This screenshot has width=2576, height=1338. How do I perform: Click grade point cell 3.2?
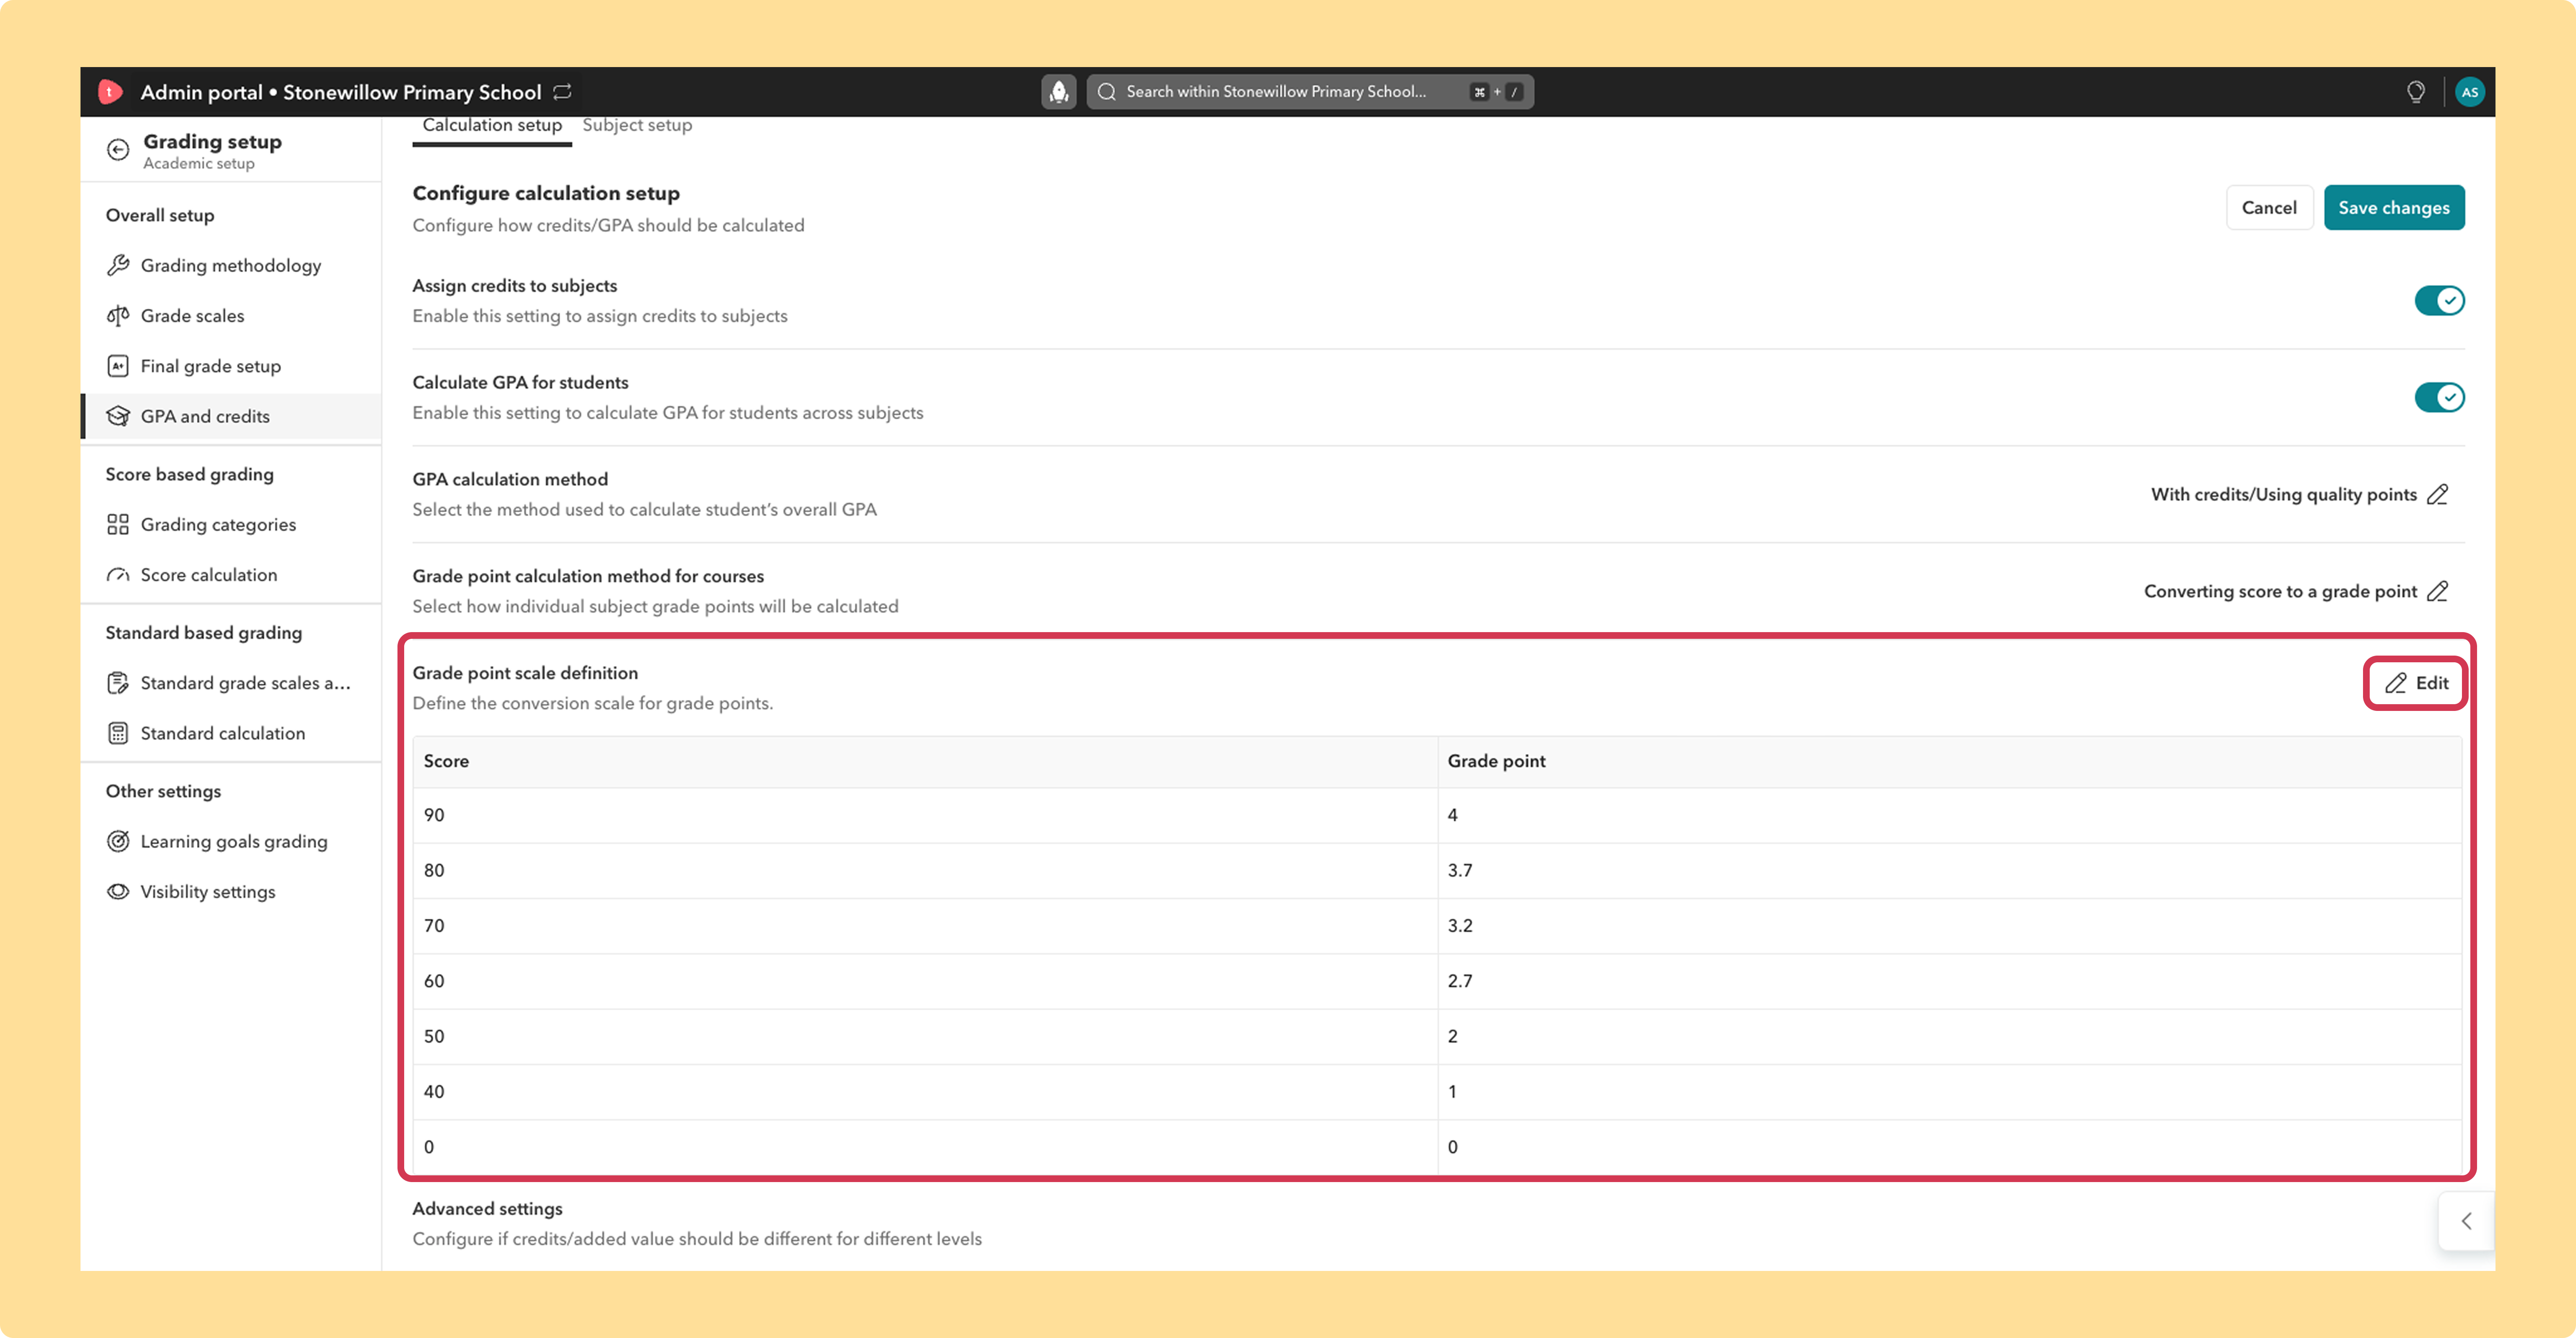1949,926
